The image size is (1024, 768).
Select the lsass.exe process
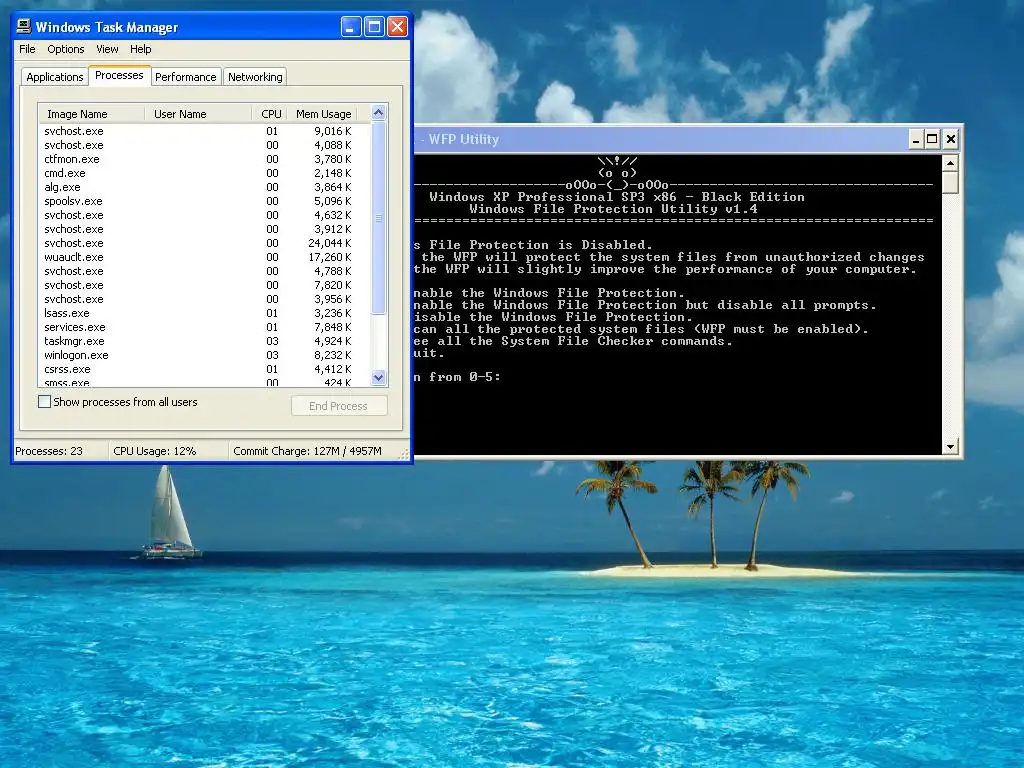coord(204,313)
